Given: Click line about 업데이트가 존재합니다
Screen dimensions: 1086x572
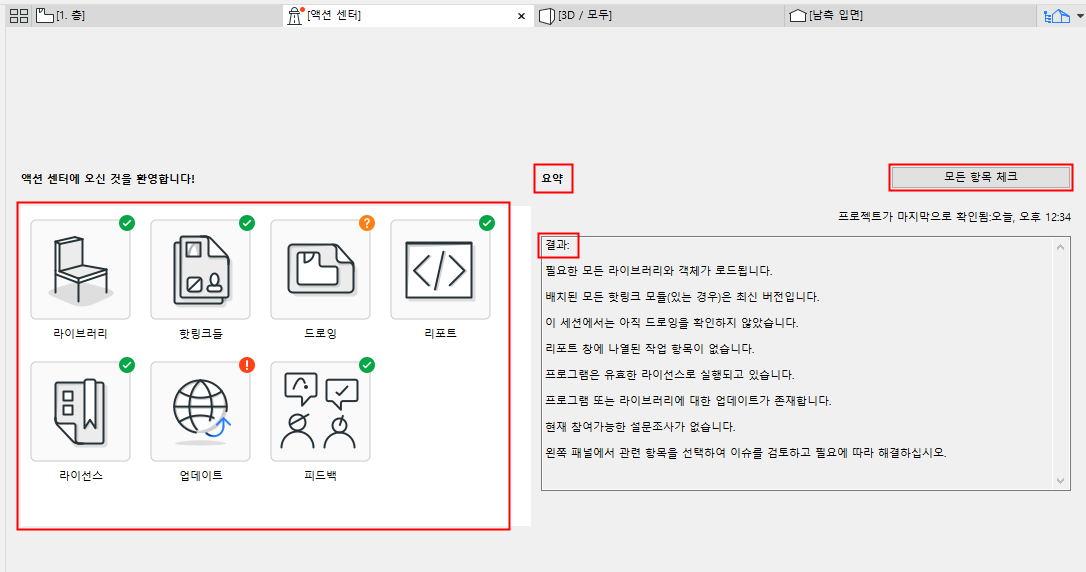Looking at the screenshot, I should pyautogui.click(x=688, y=401).
